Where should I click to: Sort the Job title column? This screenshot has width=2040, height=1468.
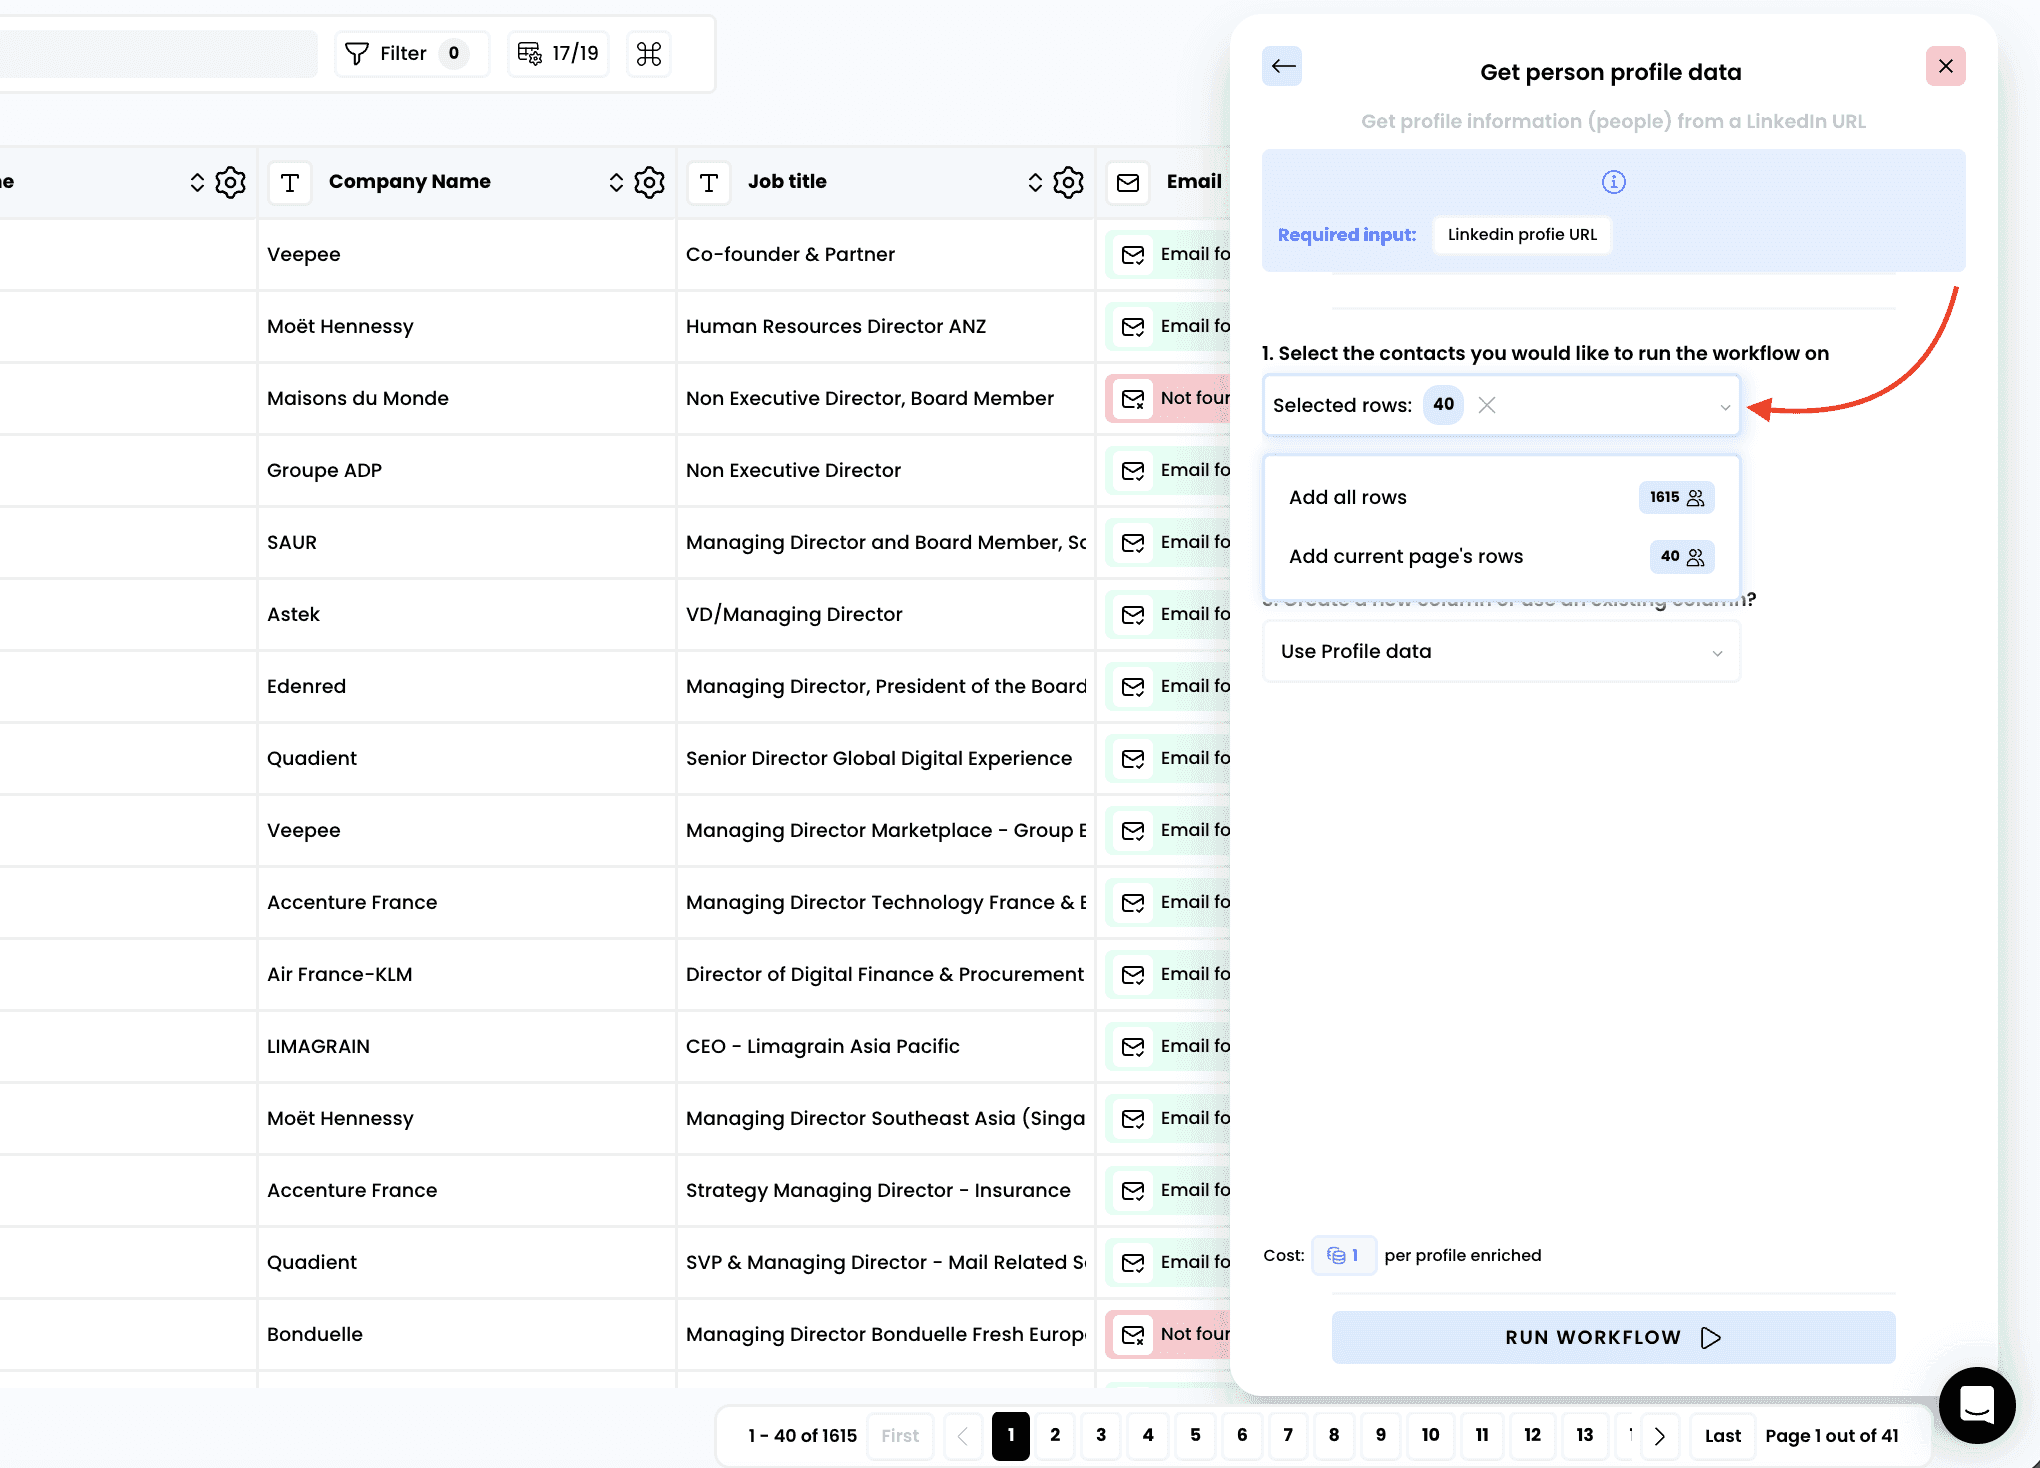(x=1035, y=182)
